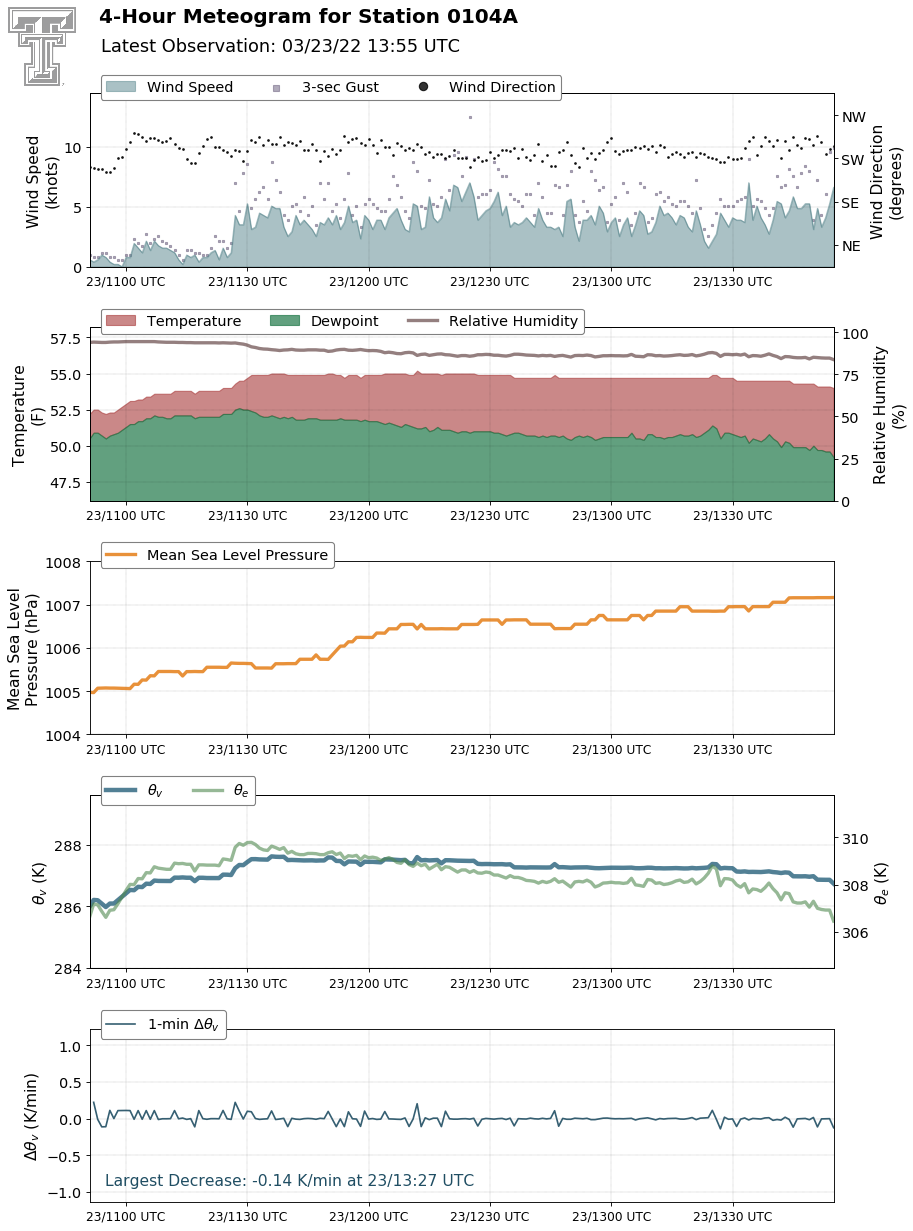Click the '310' θe axis tick

tap(856, 839)
